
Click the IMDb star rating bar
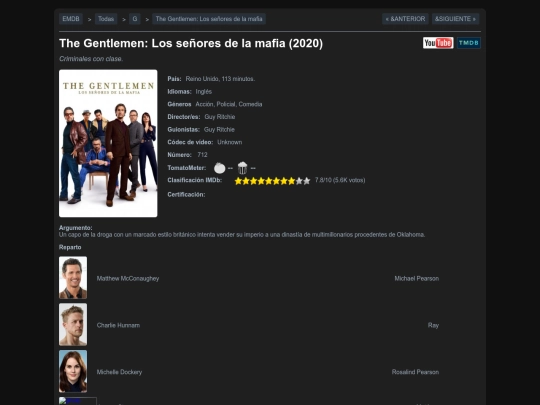[x=272, y=181]
